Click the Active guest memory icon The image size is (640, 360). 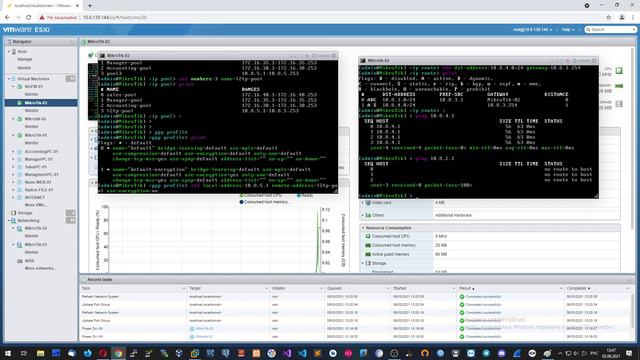click(x=368, y=254)
